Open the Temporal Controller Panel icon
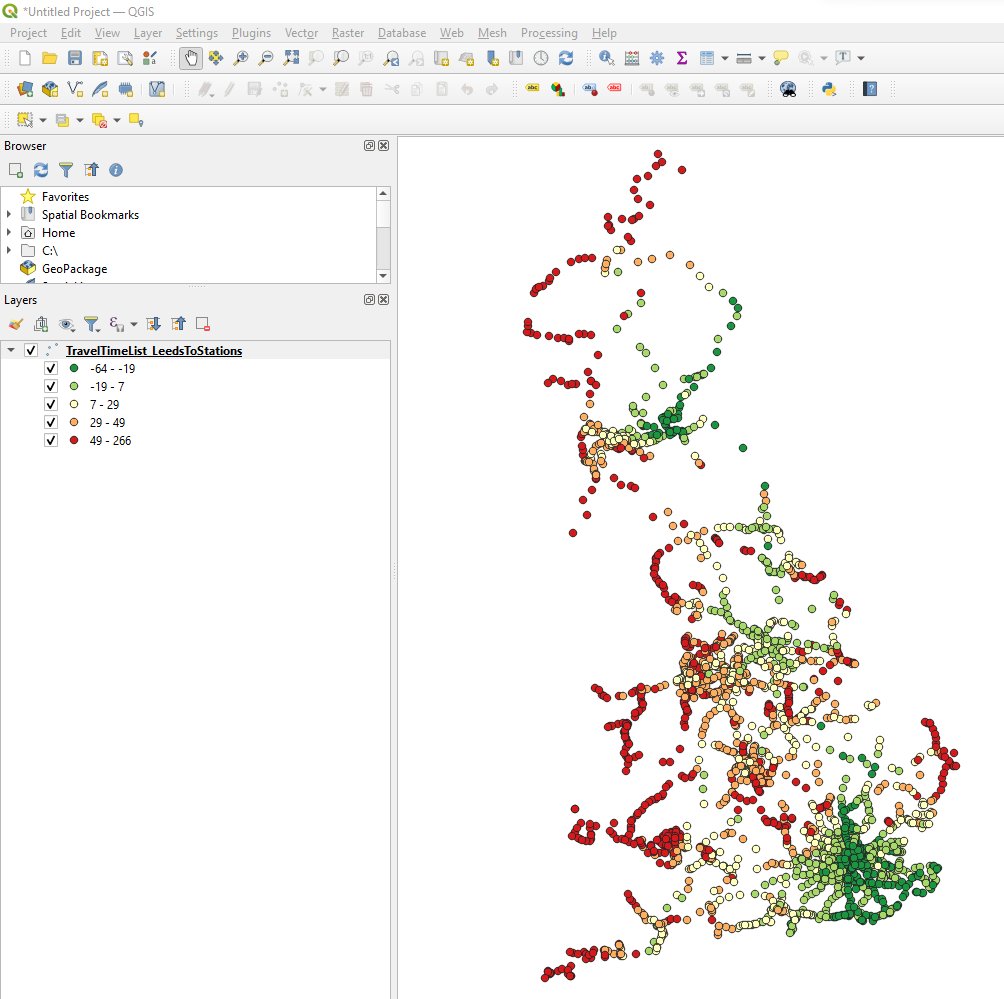 (540, 58)
